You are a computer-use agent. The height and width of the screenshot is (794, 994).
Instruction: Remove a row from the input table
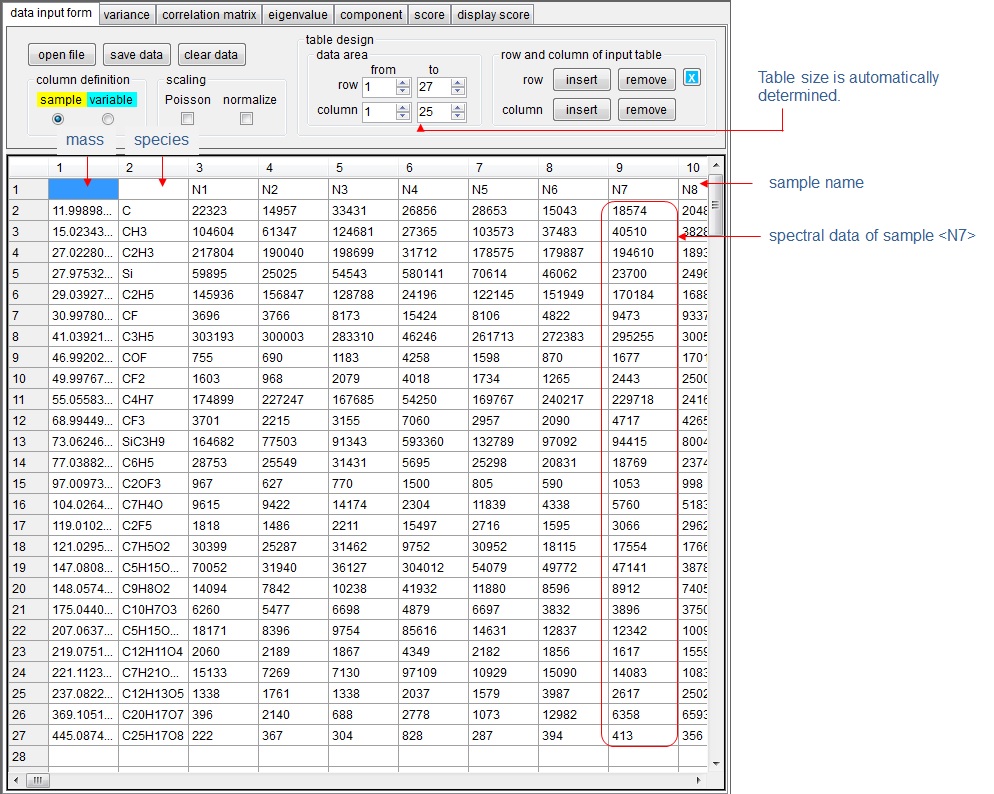coord(646,79)
